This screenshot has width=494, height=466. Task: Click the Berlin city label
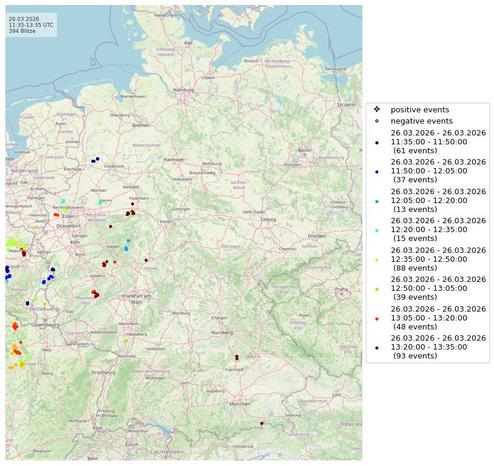(304, 150)
